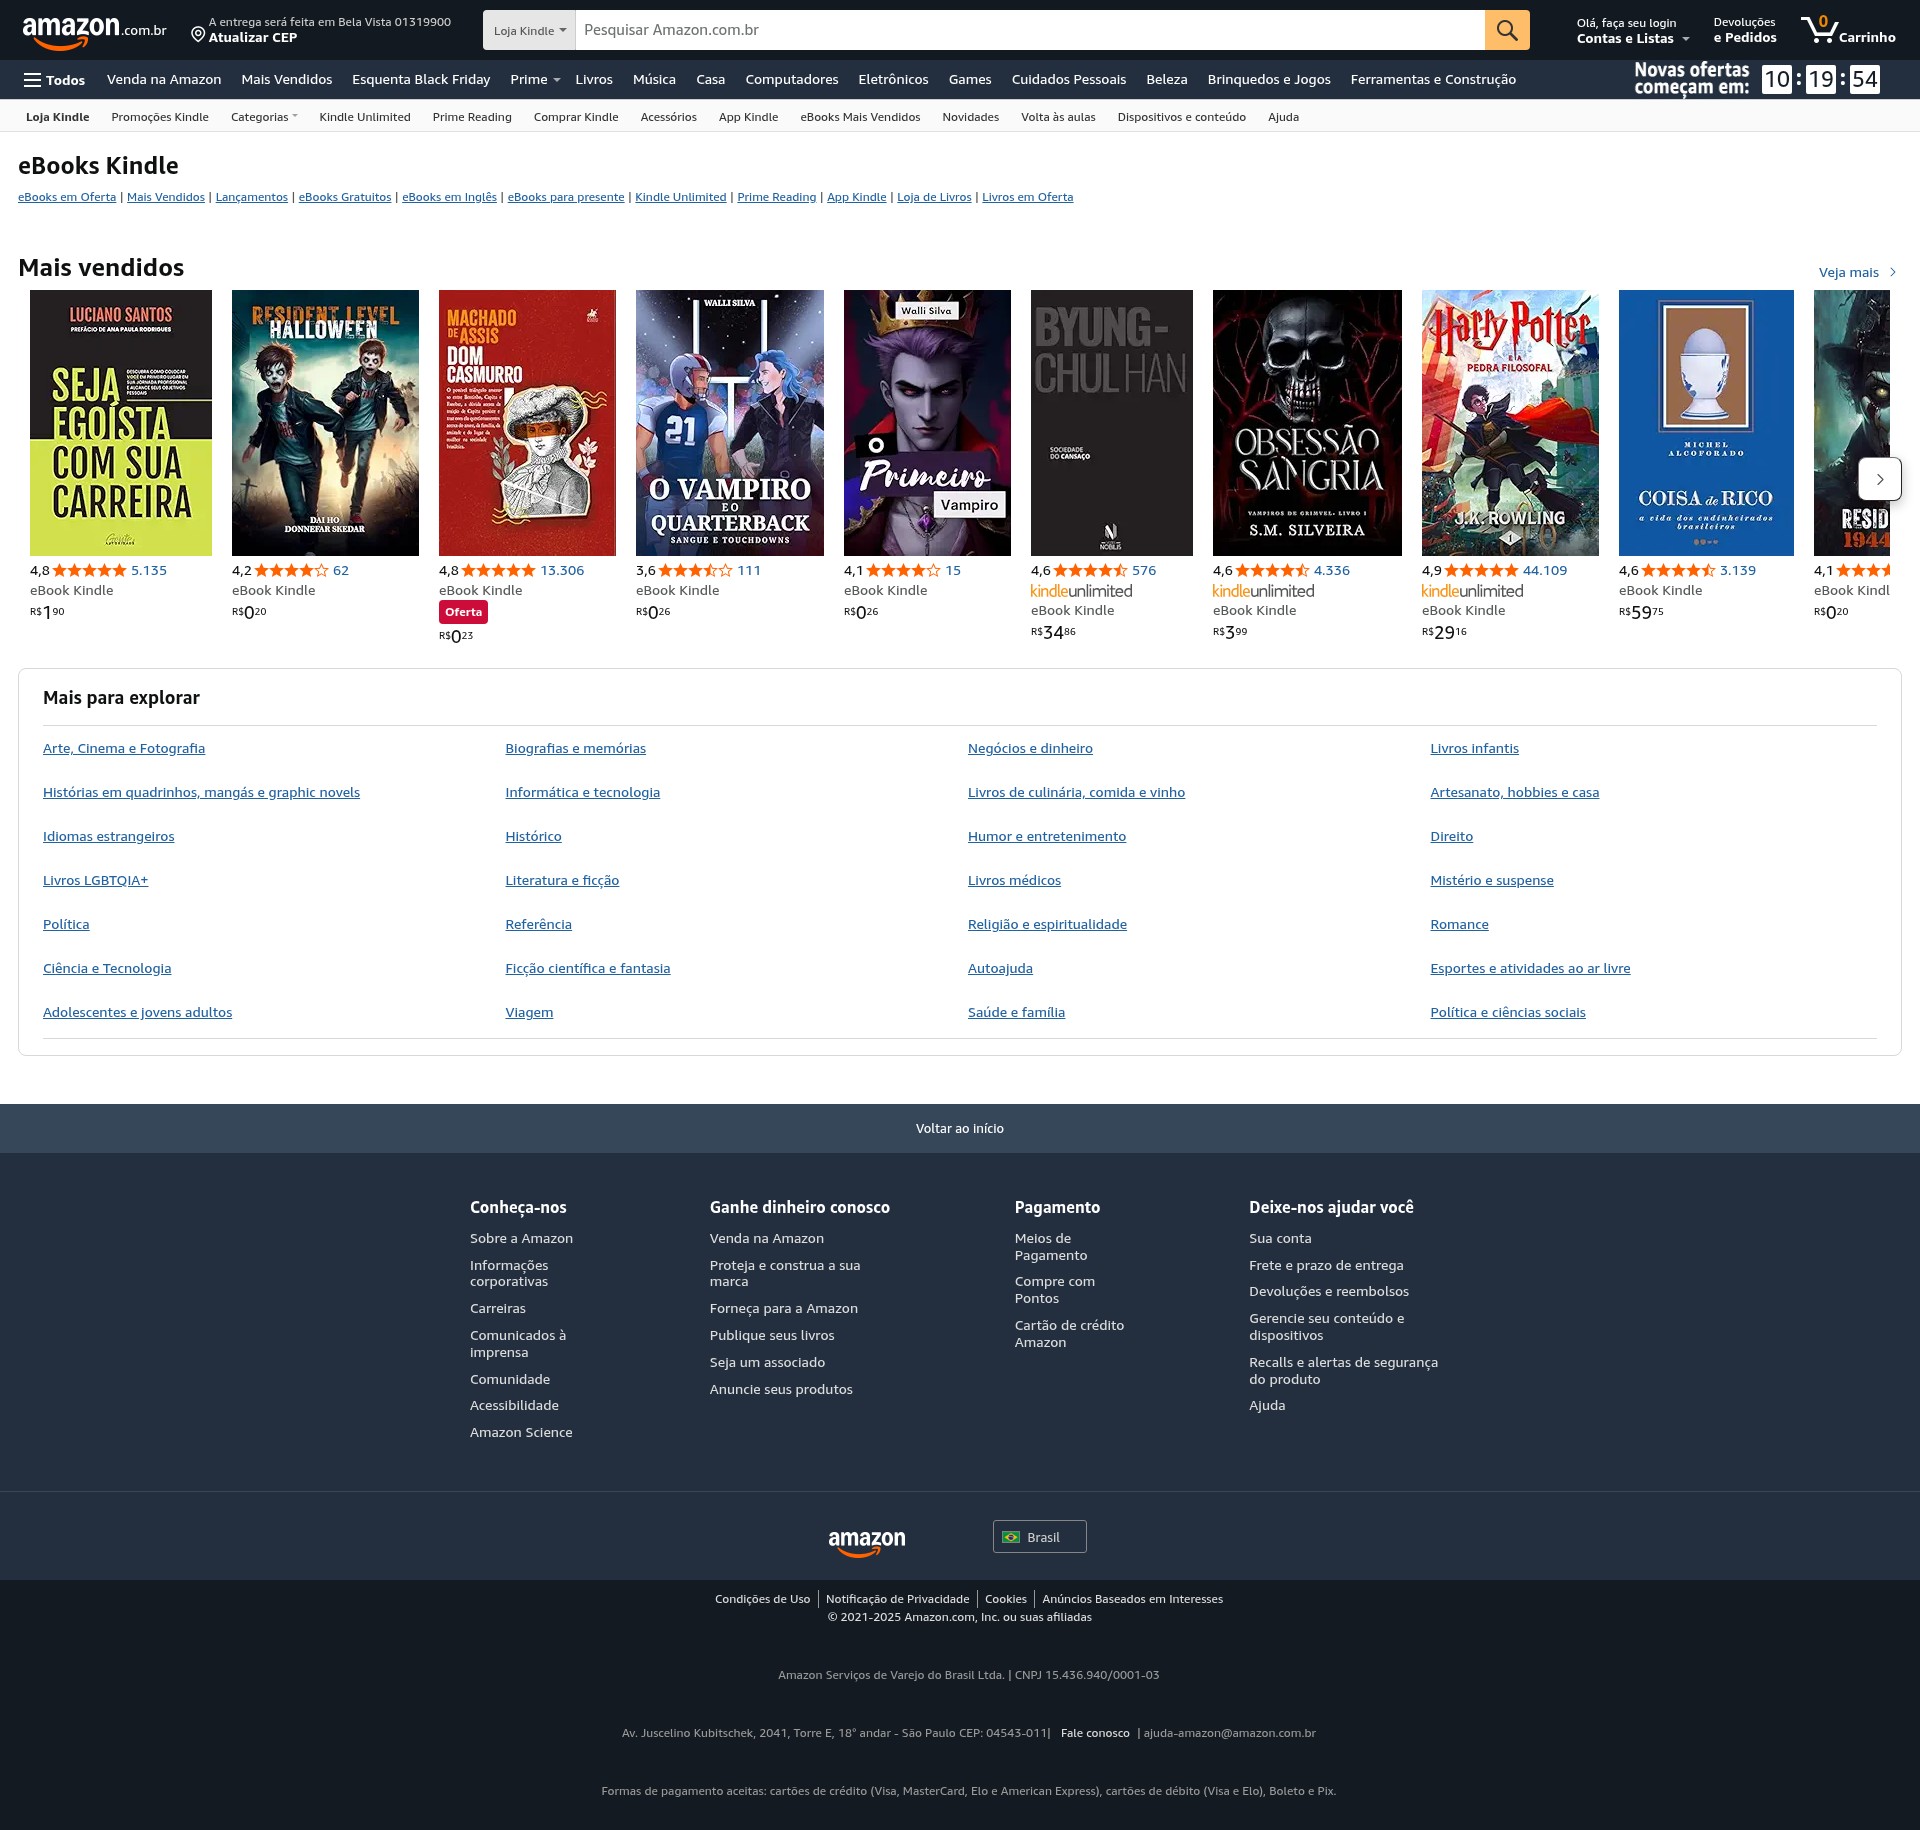Open the shopping cart icon
The width and height of the screenshot is (1920, 1830).
pyautogui.click(x=1847, y=30)
